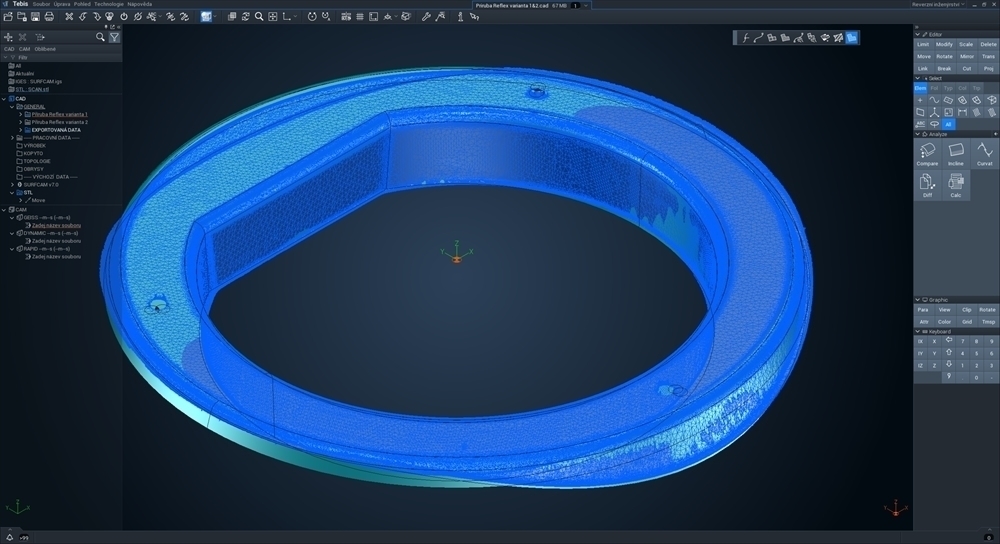The image size is (1000, 544).
Task: Open the Curvat analysis tool
Action: click(x=985, y=154)
